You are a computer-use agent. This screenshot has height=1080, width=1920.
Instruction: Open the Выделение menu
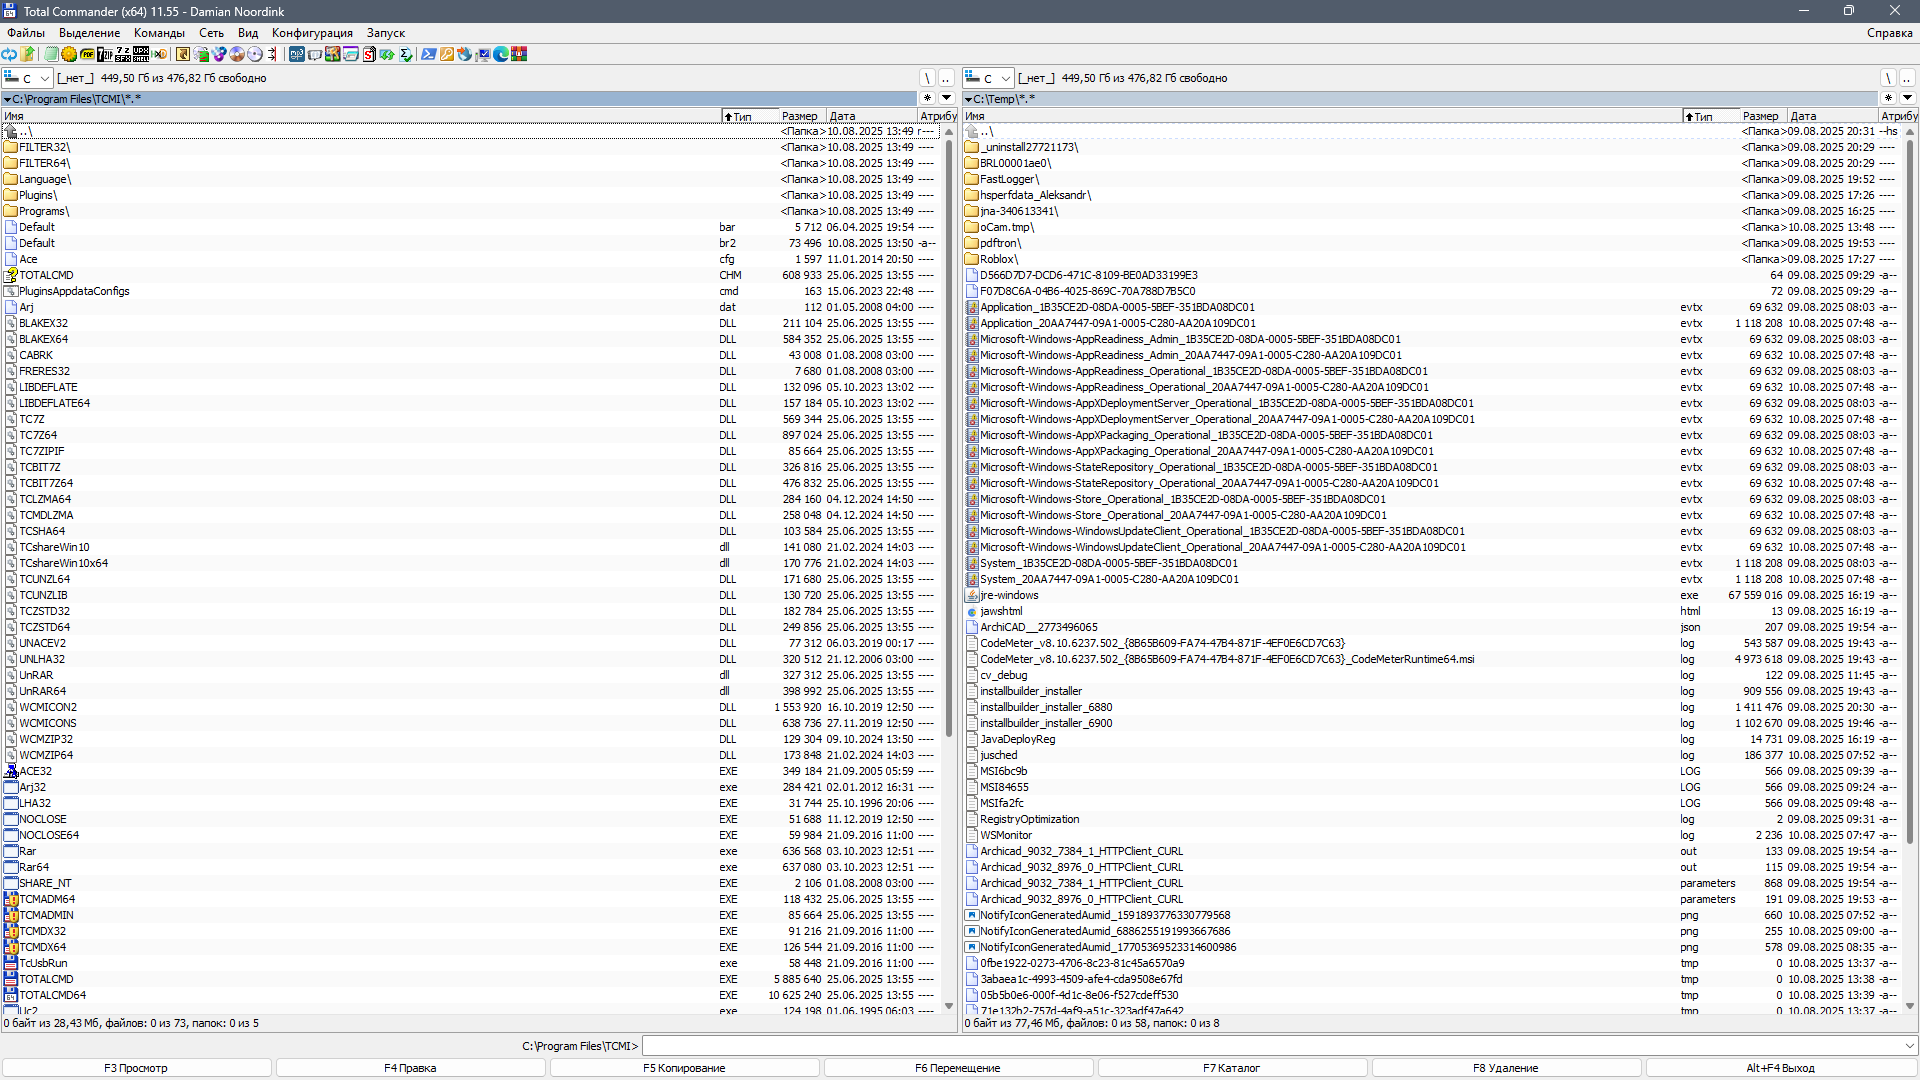click(89, 33)
